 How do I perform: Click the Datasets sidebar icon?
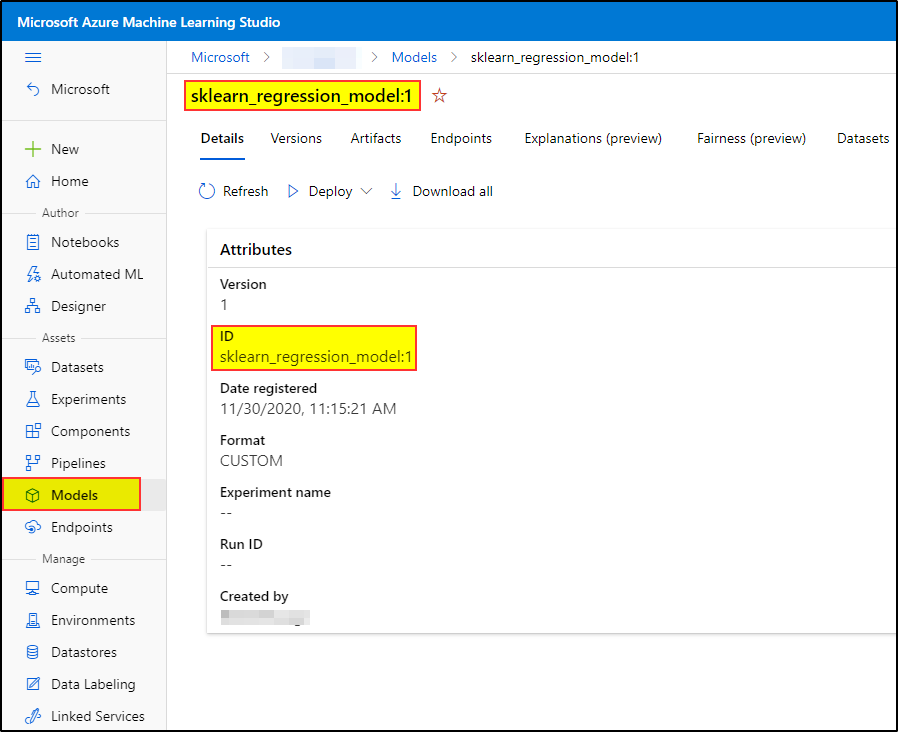click(x=33, y=367)
